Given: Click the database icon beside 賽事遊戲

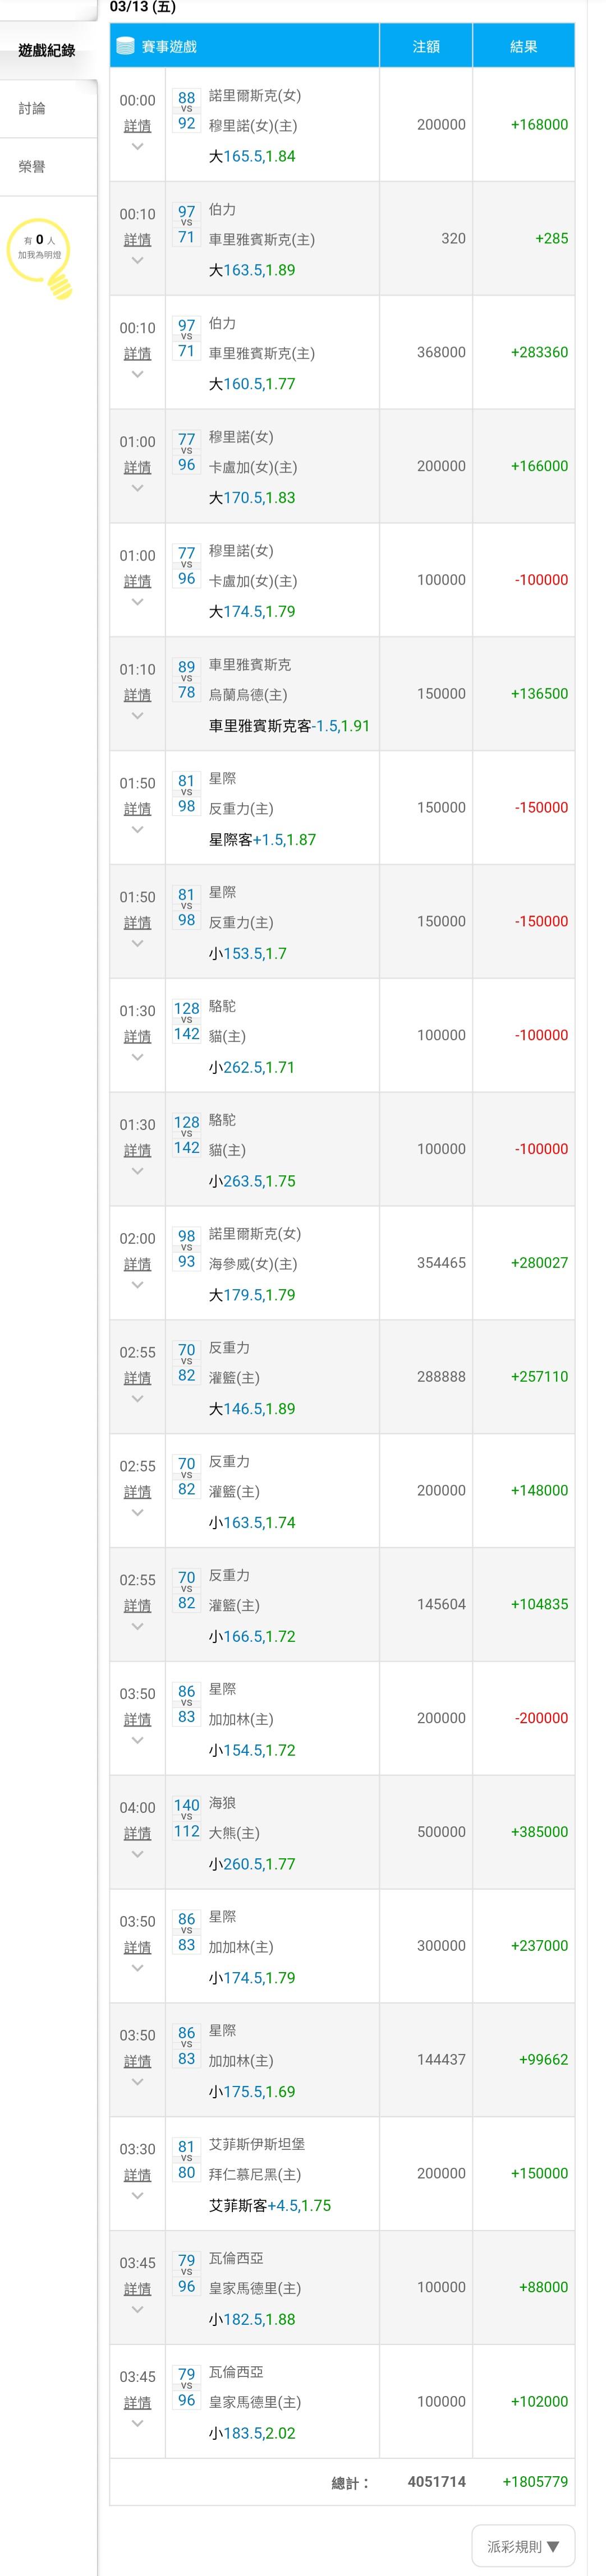Looking at the screenshot, I should (125, 46).
